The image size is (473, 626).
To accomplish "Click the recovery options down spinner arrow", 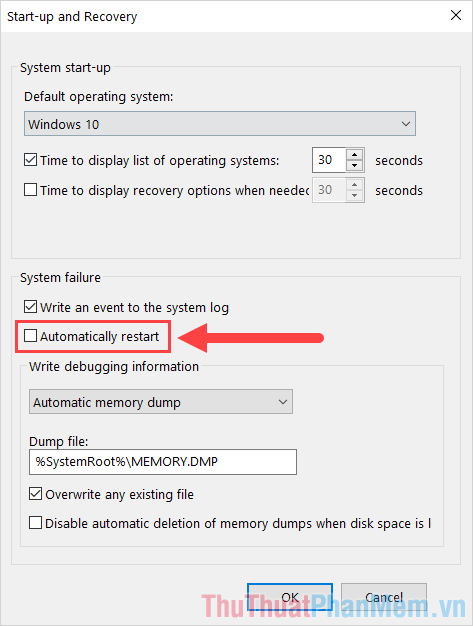I will point(354,196).
